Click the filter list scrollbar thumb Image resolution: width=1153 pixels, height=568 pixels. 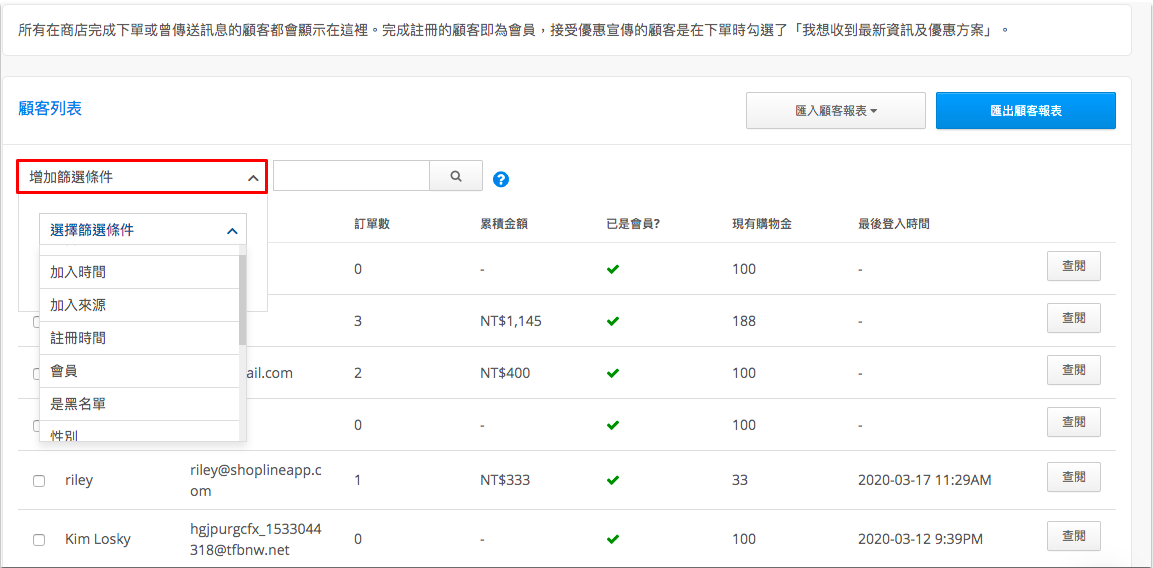click(243, 300)
